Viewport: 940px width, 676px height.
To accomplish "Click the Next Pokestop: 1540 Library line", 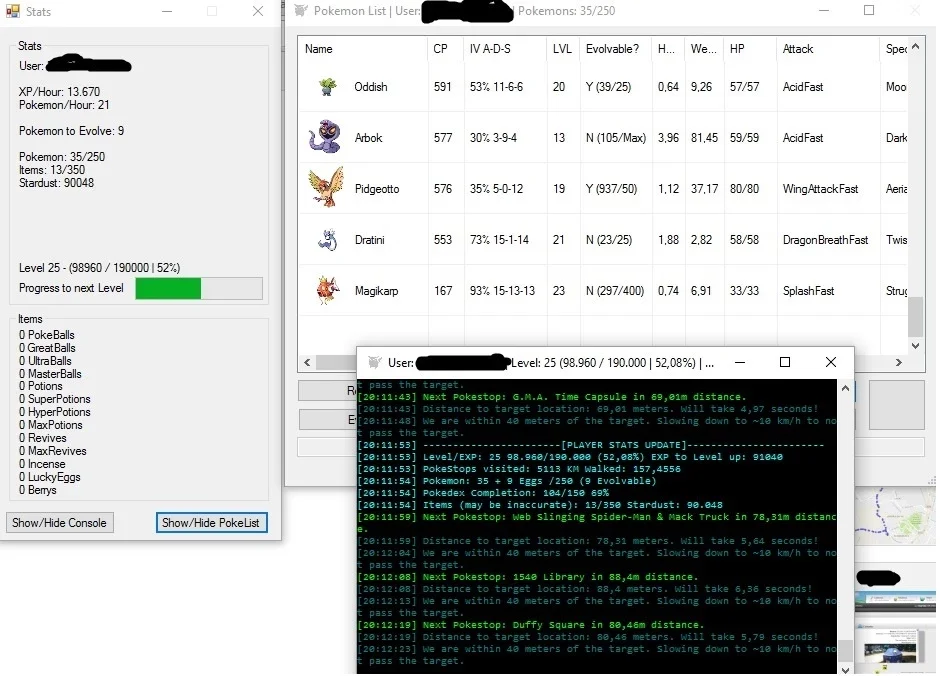I will 528,577.
